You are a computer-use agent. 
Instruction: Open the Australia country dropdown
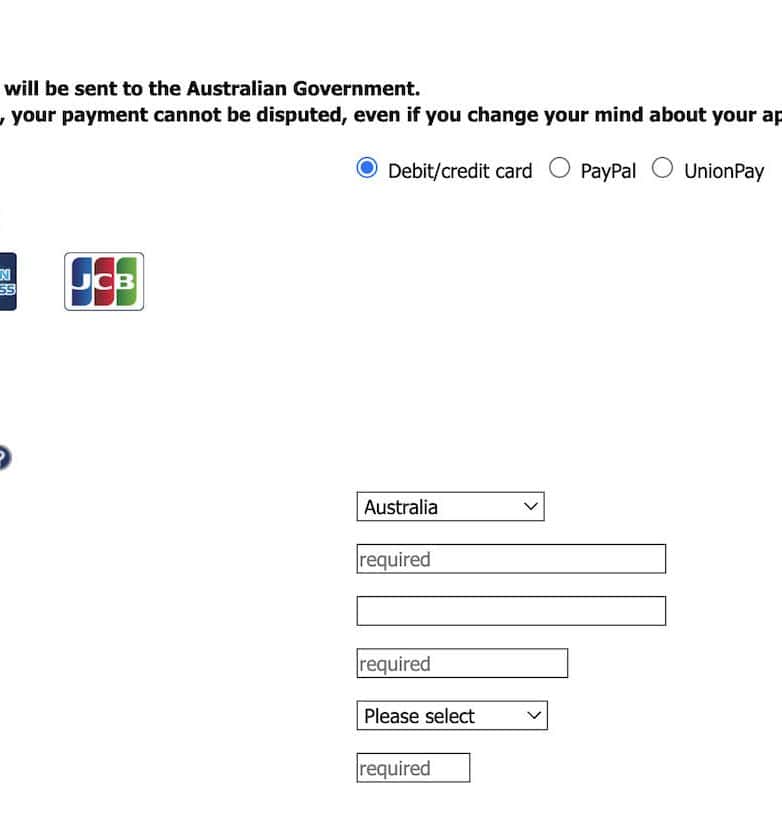pos(450,507)
